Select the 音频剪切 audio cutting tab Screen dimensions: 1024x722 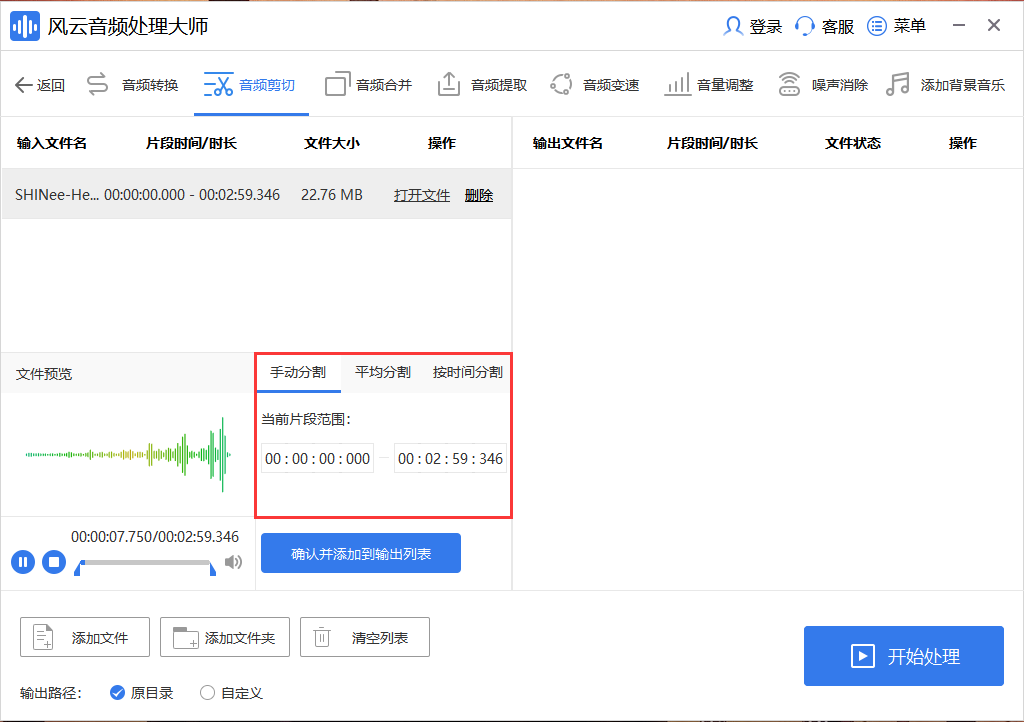coord(250,85)
